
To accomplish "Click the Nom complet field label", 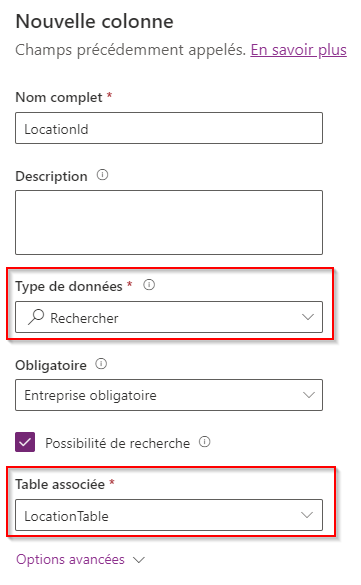I will [x=59, y=97].
